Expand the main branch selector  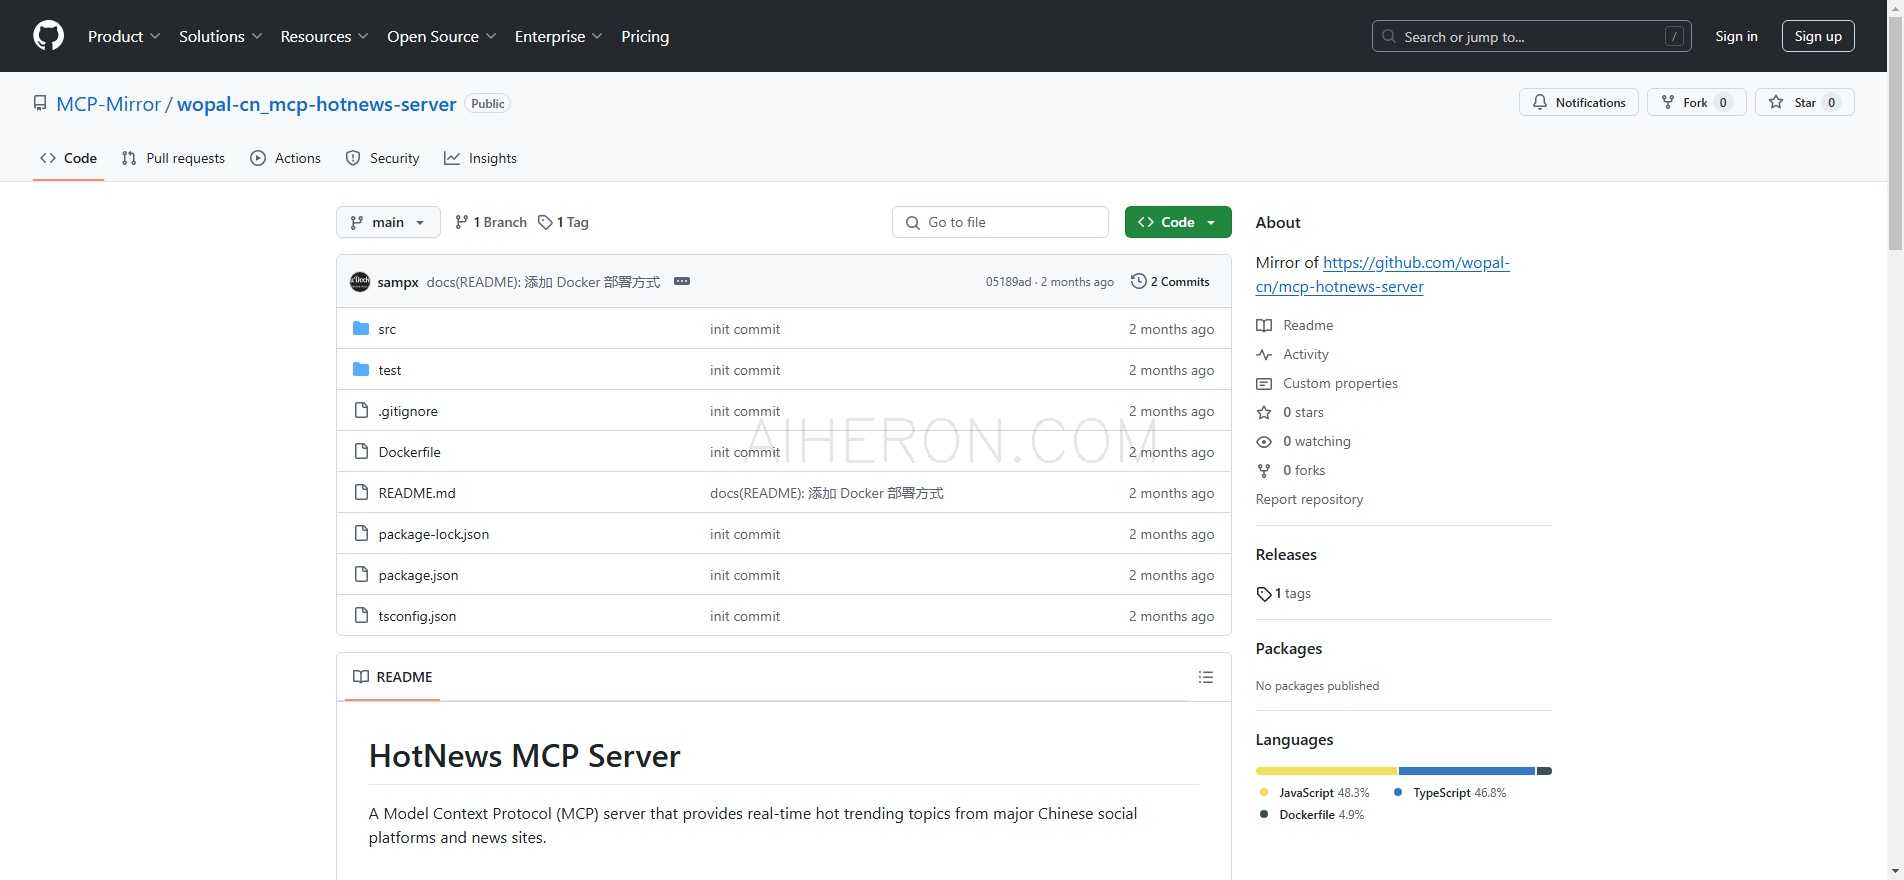(388, 222)
